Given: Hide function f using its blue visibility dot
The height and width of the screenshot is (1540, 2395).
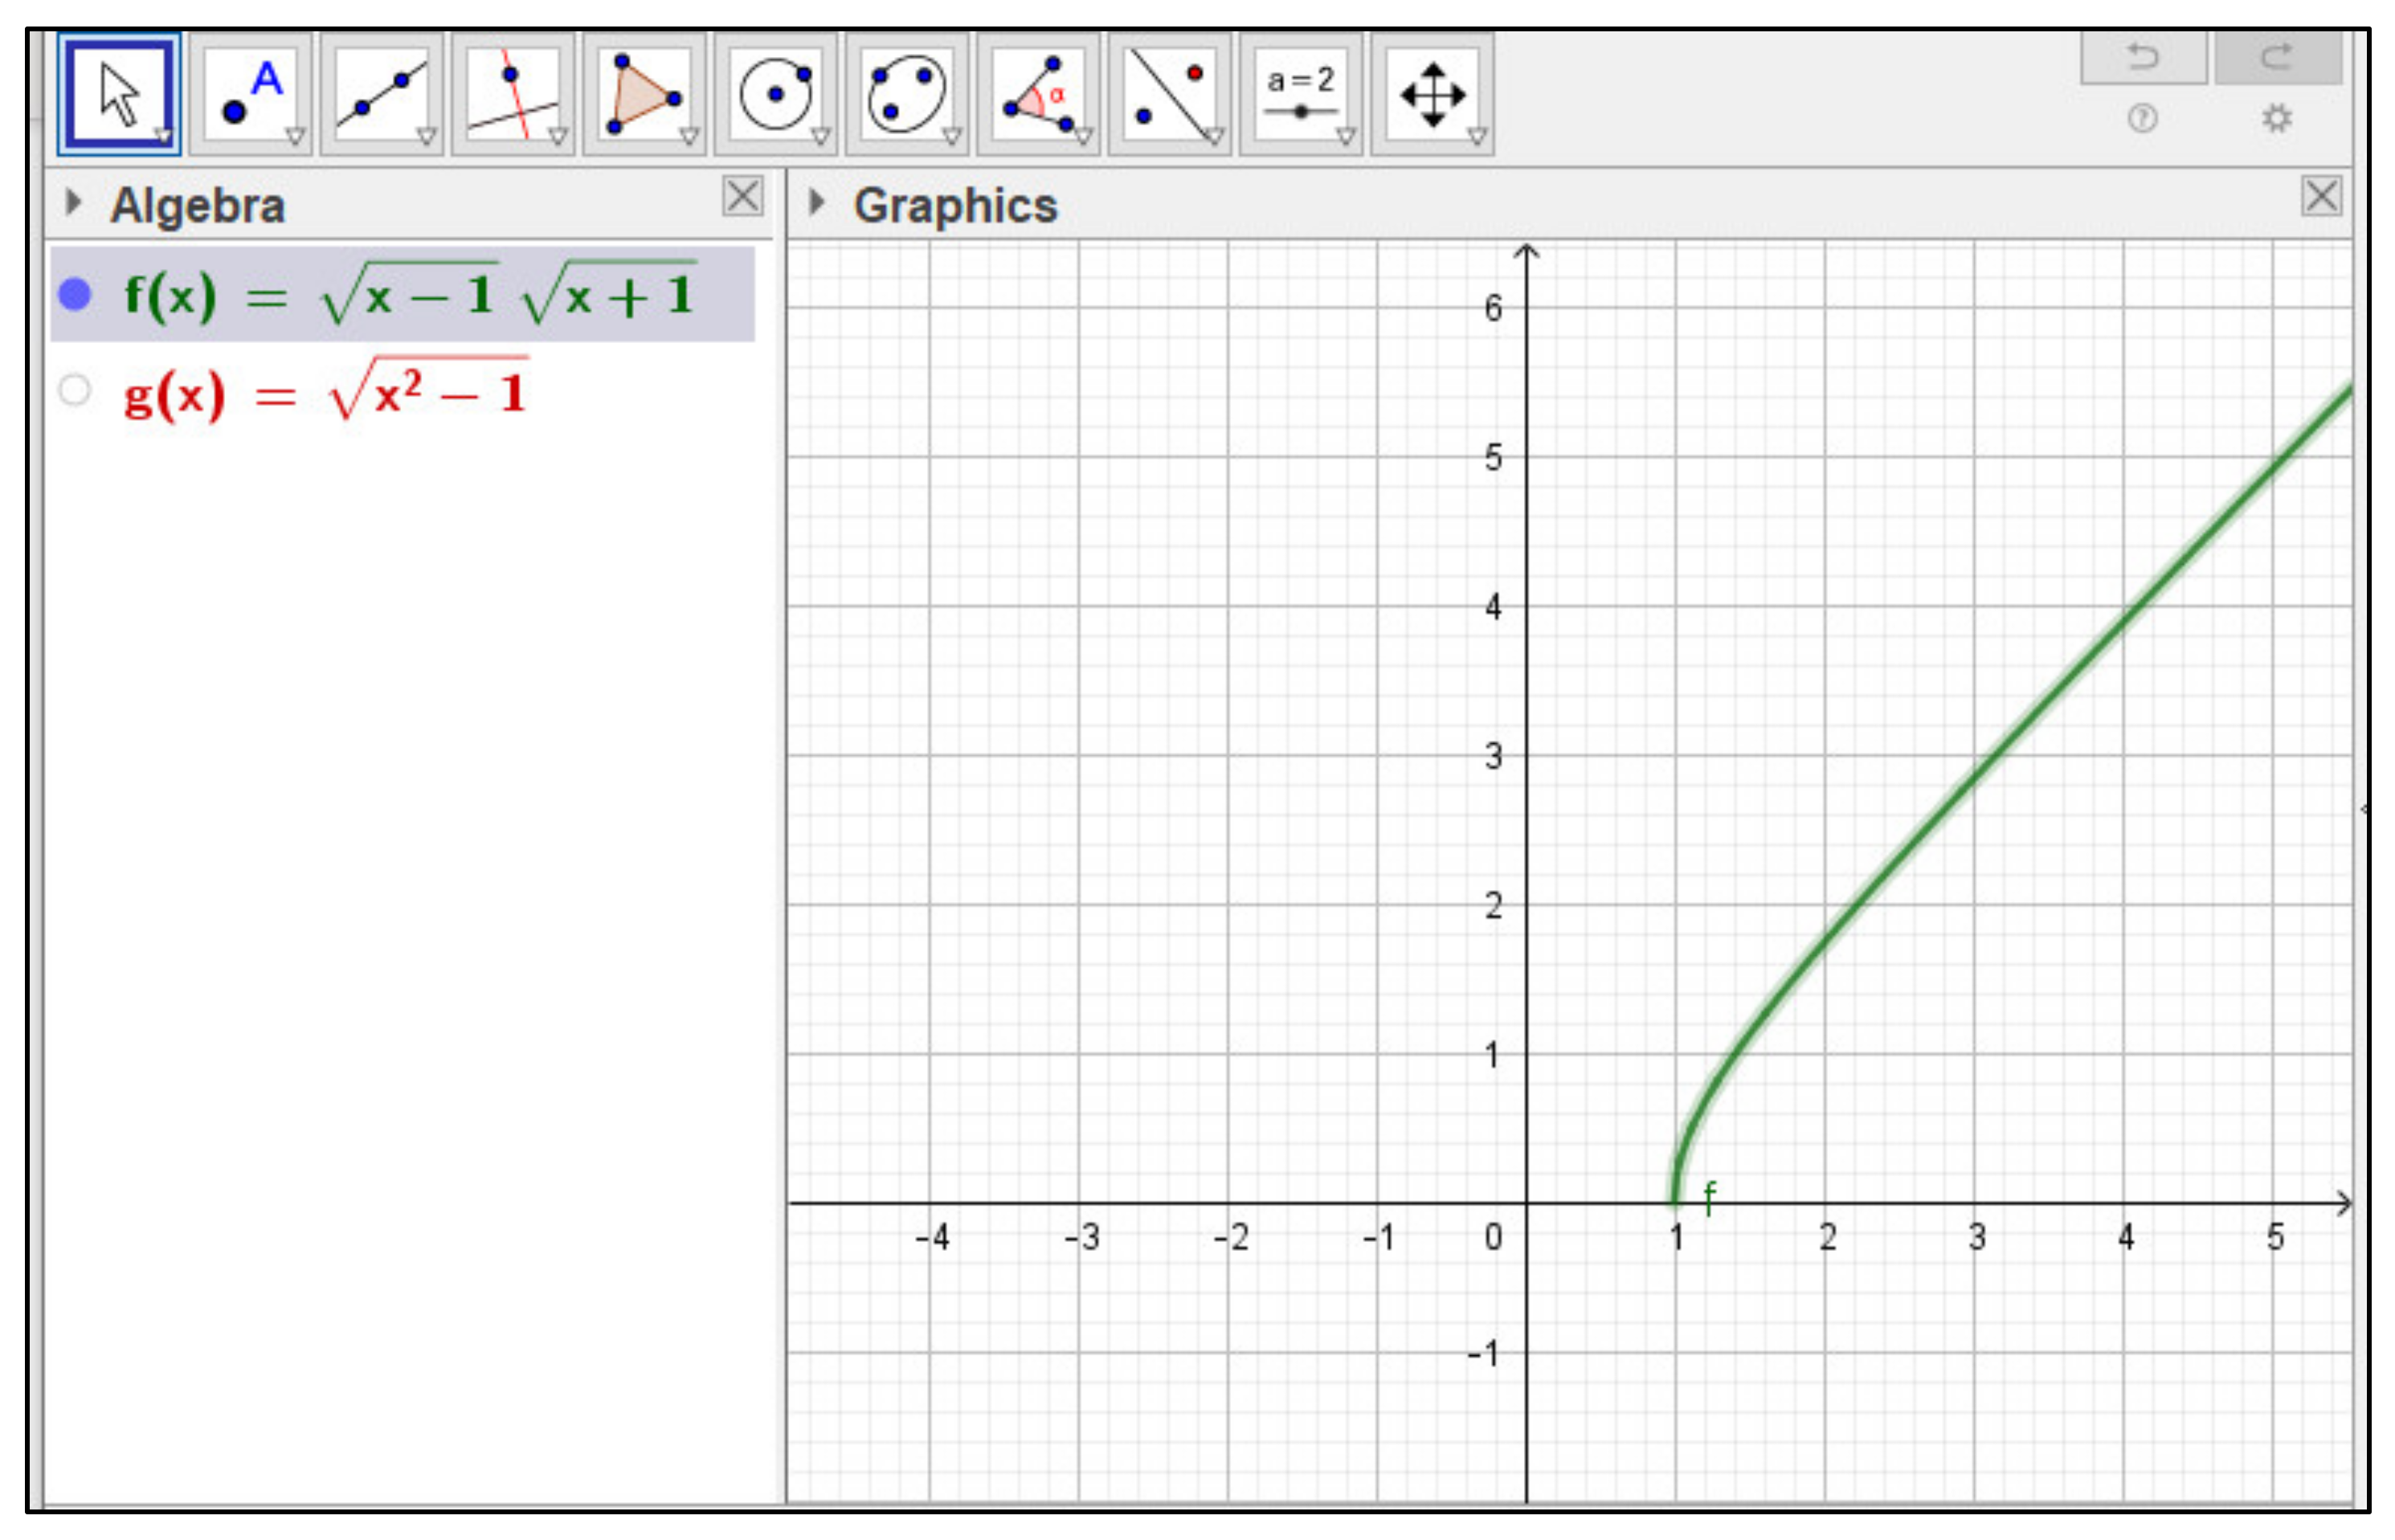Looking at the screenshot, I should tap(75, 295).
